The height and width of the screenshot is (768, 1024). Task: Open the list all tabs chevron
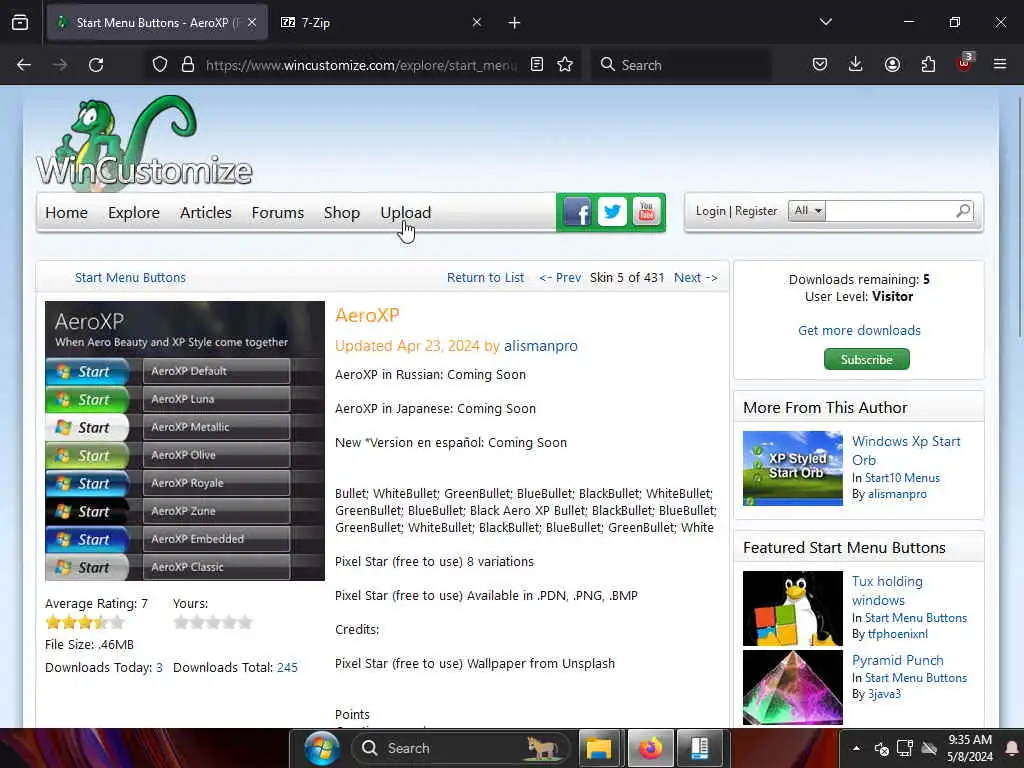pyautogui.click(x=826, y=22)
